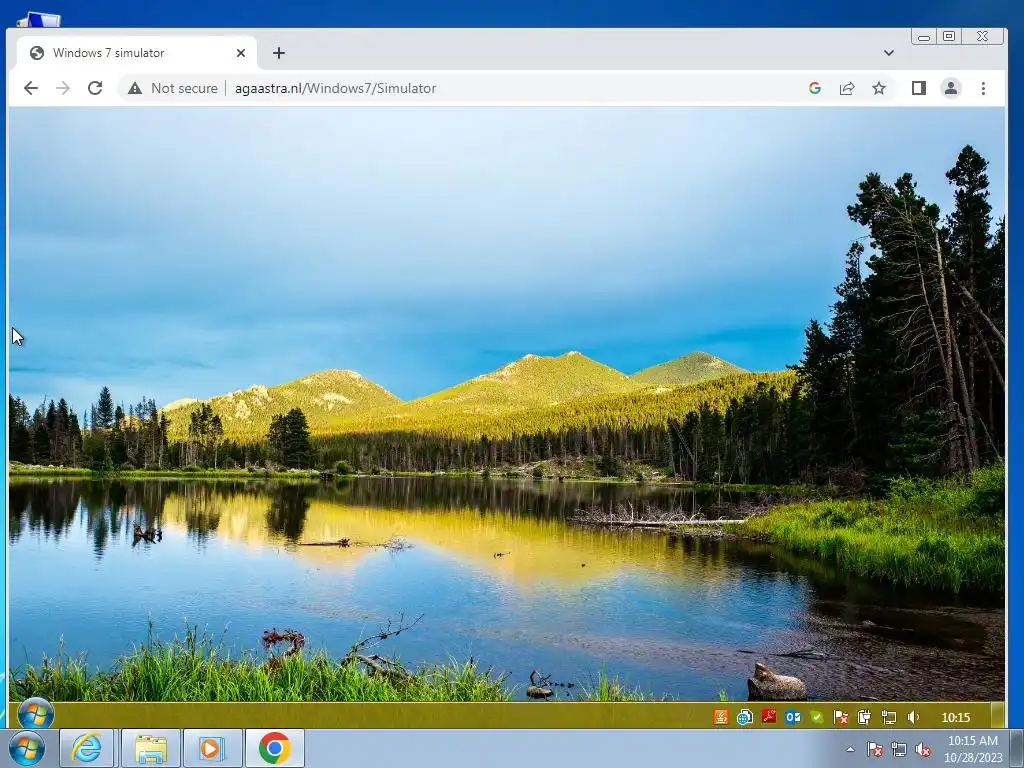The width and height of the screenshot is (1024, 768).
Task: Click host muted speaker tray icon
Action: pyautogui.click(x=923, y=749)
